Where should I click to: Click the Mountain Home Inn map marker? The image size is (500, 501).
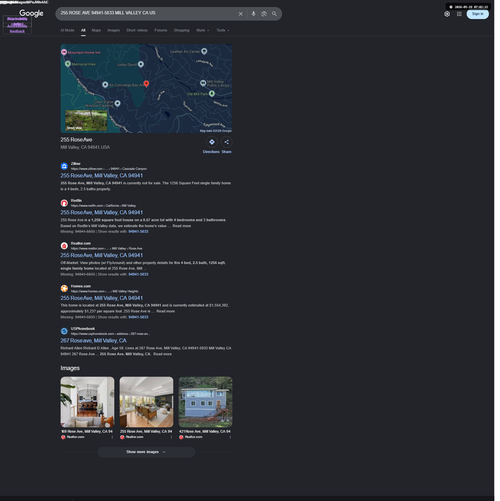[x=64, y=52]
